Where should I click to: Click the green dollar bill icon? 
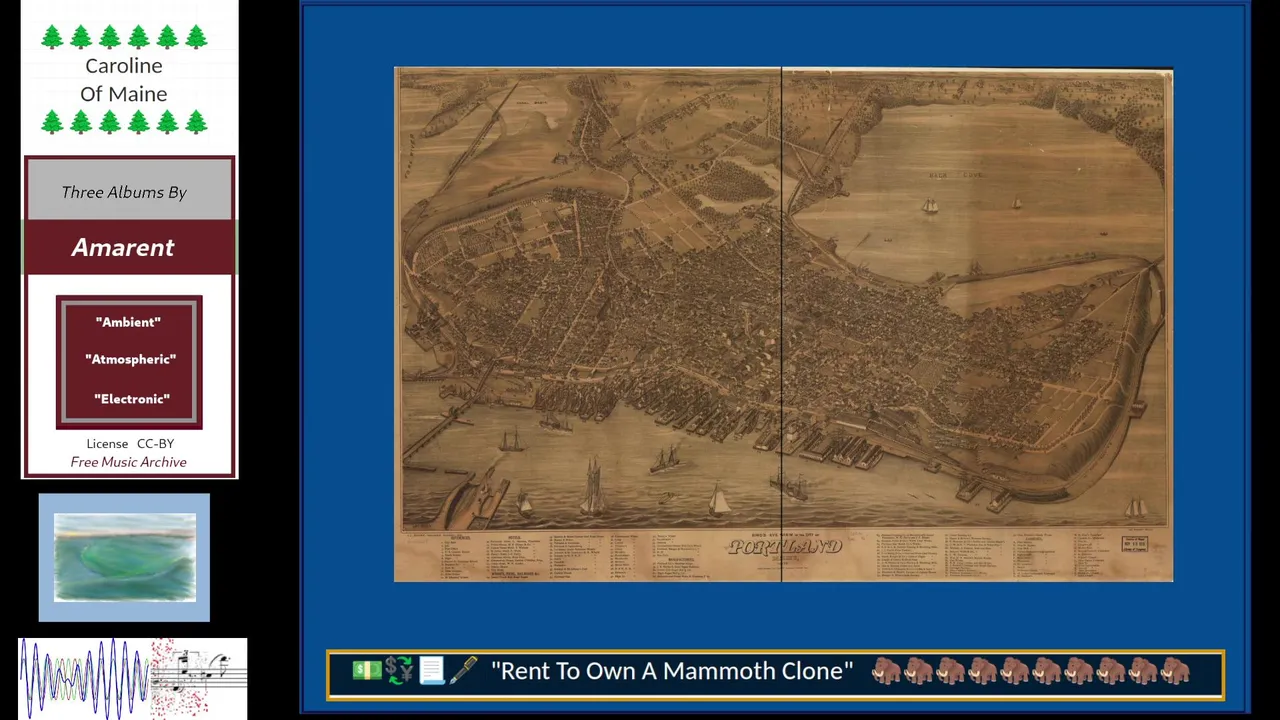click(x=367, y=670)
